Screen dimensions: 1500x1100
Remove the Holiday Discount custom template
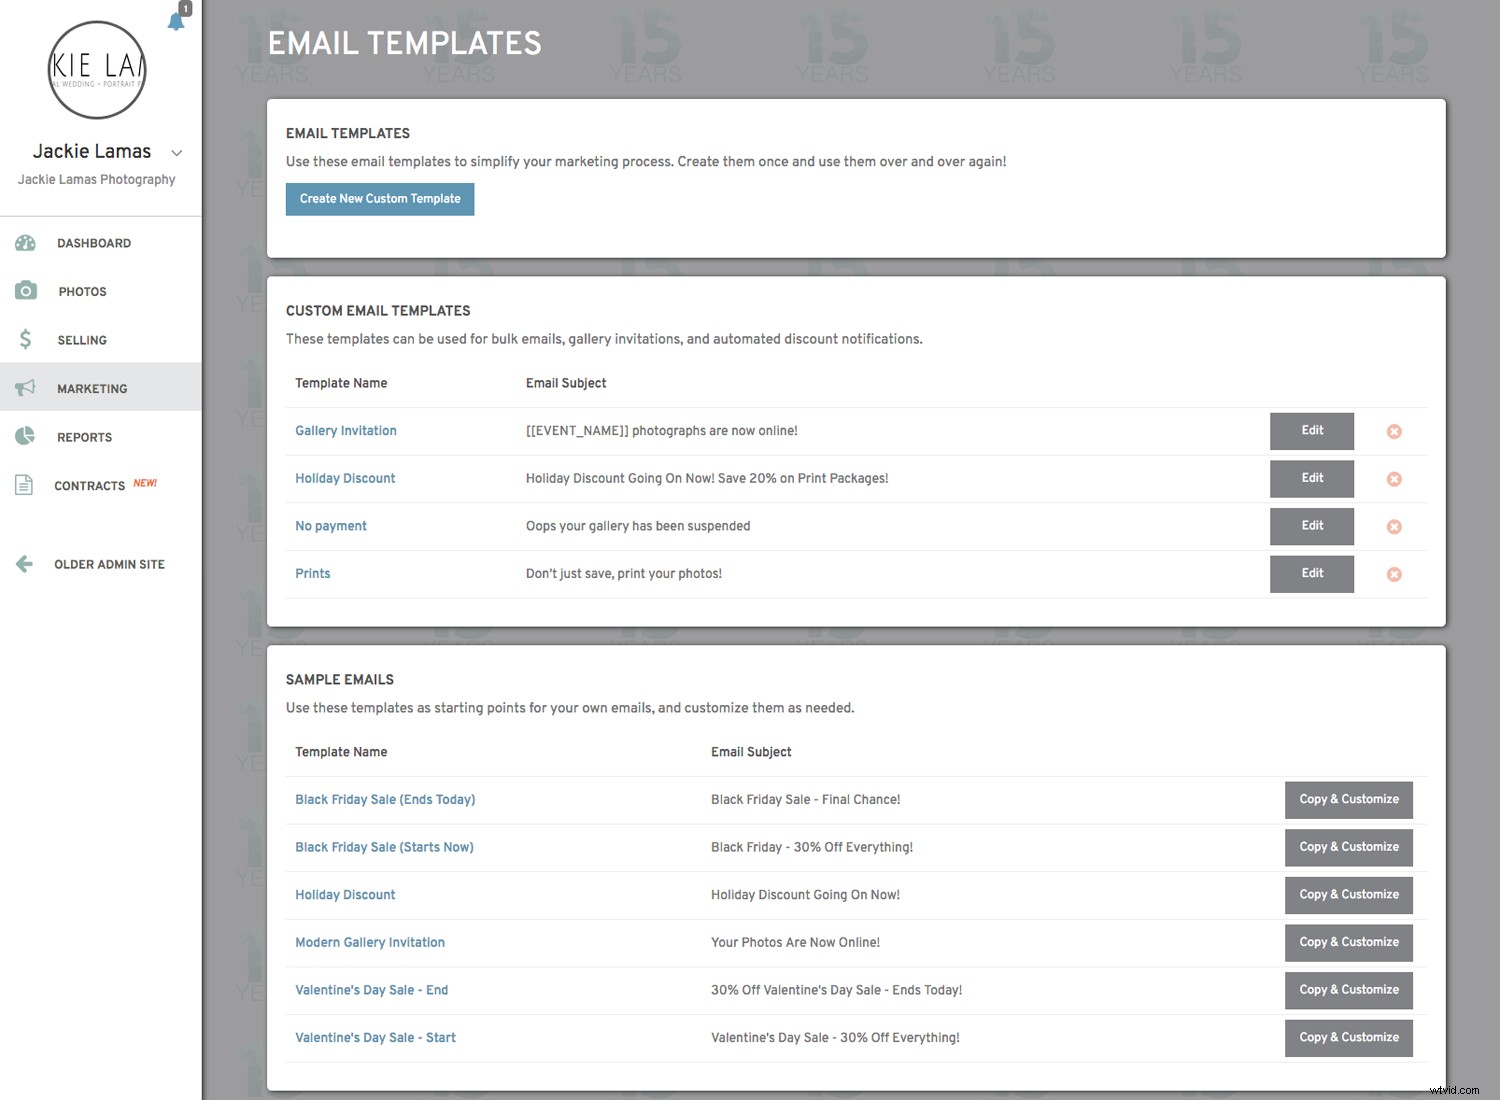[x=1394, y=479]
